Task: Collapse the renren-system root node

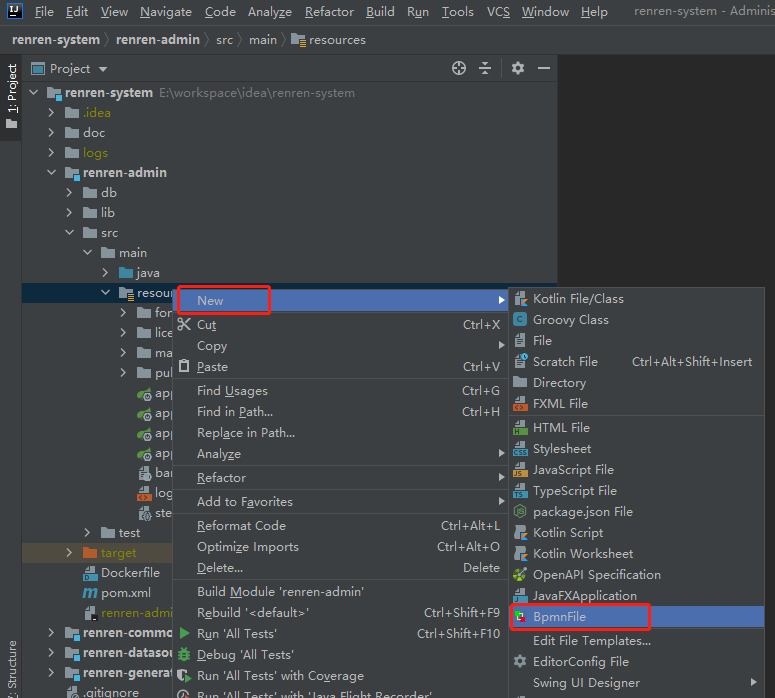Action: (x=34, y=92)
